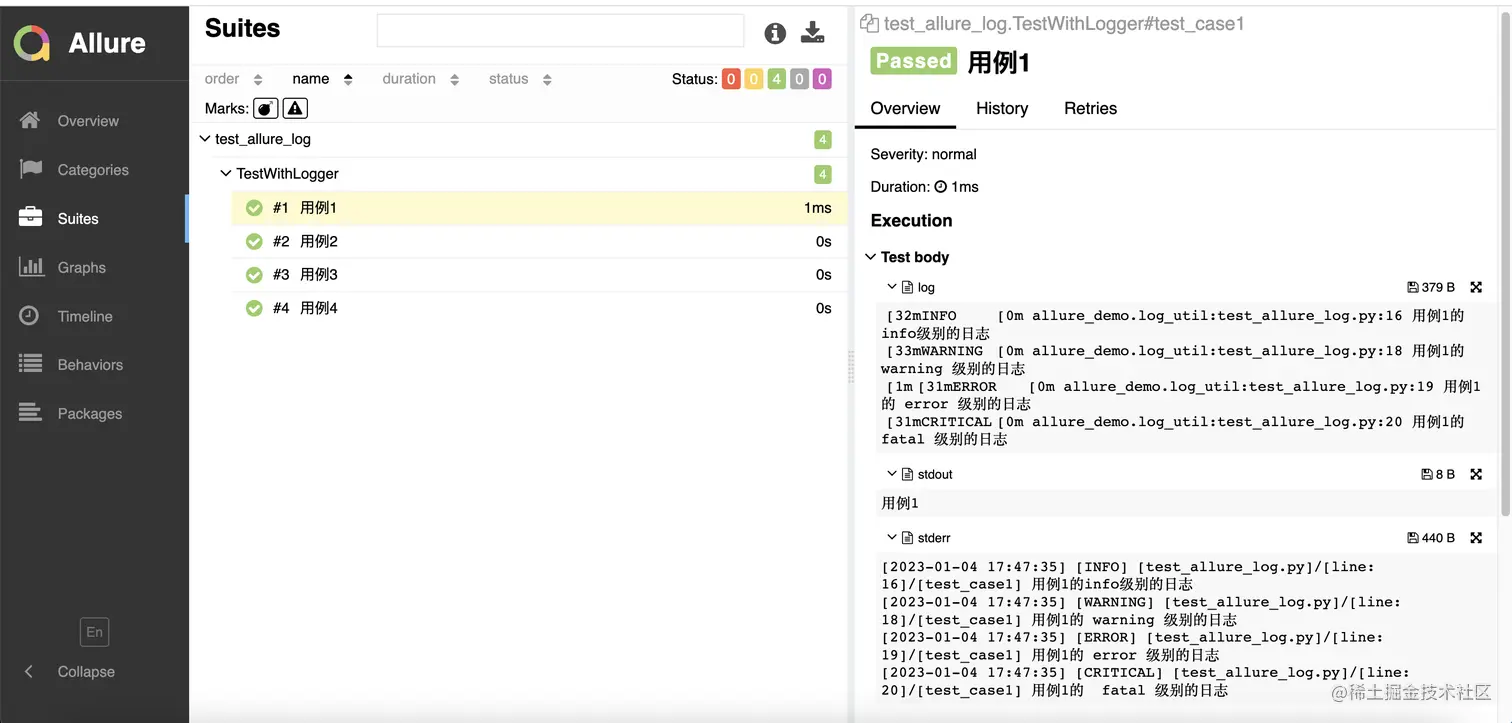
Task: Sort suites by order
Action: 233,79
